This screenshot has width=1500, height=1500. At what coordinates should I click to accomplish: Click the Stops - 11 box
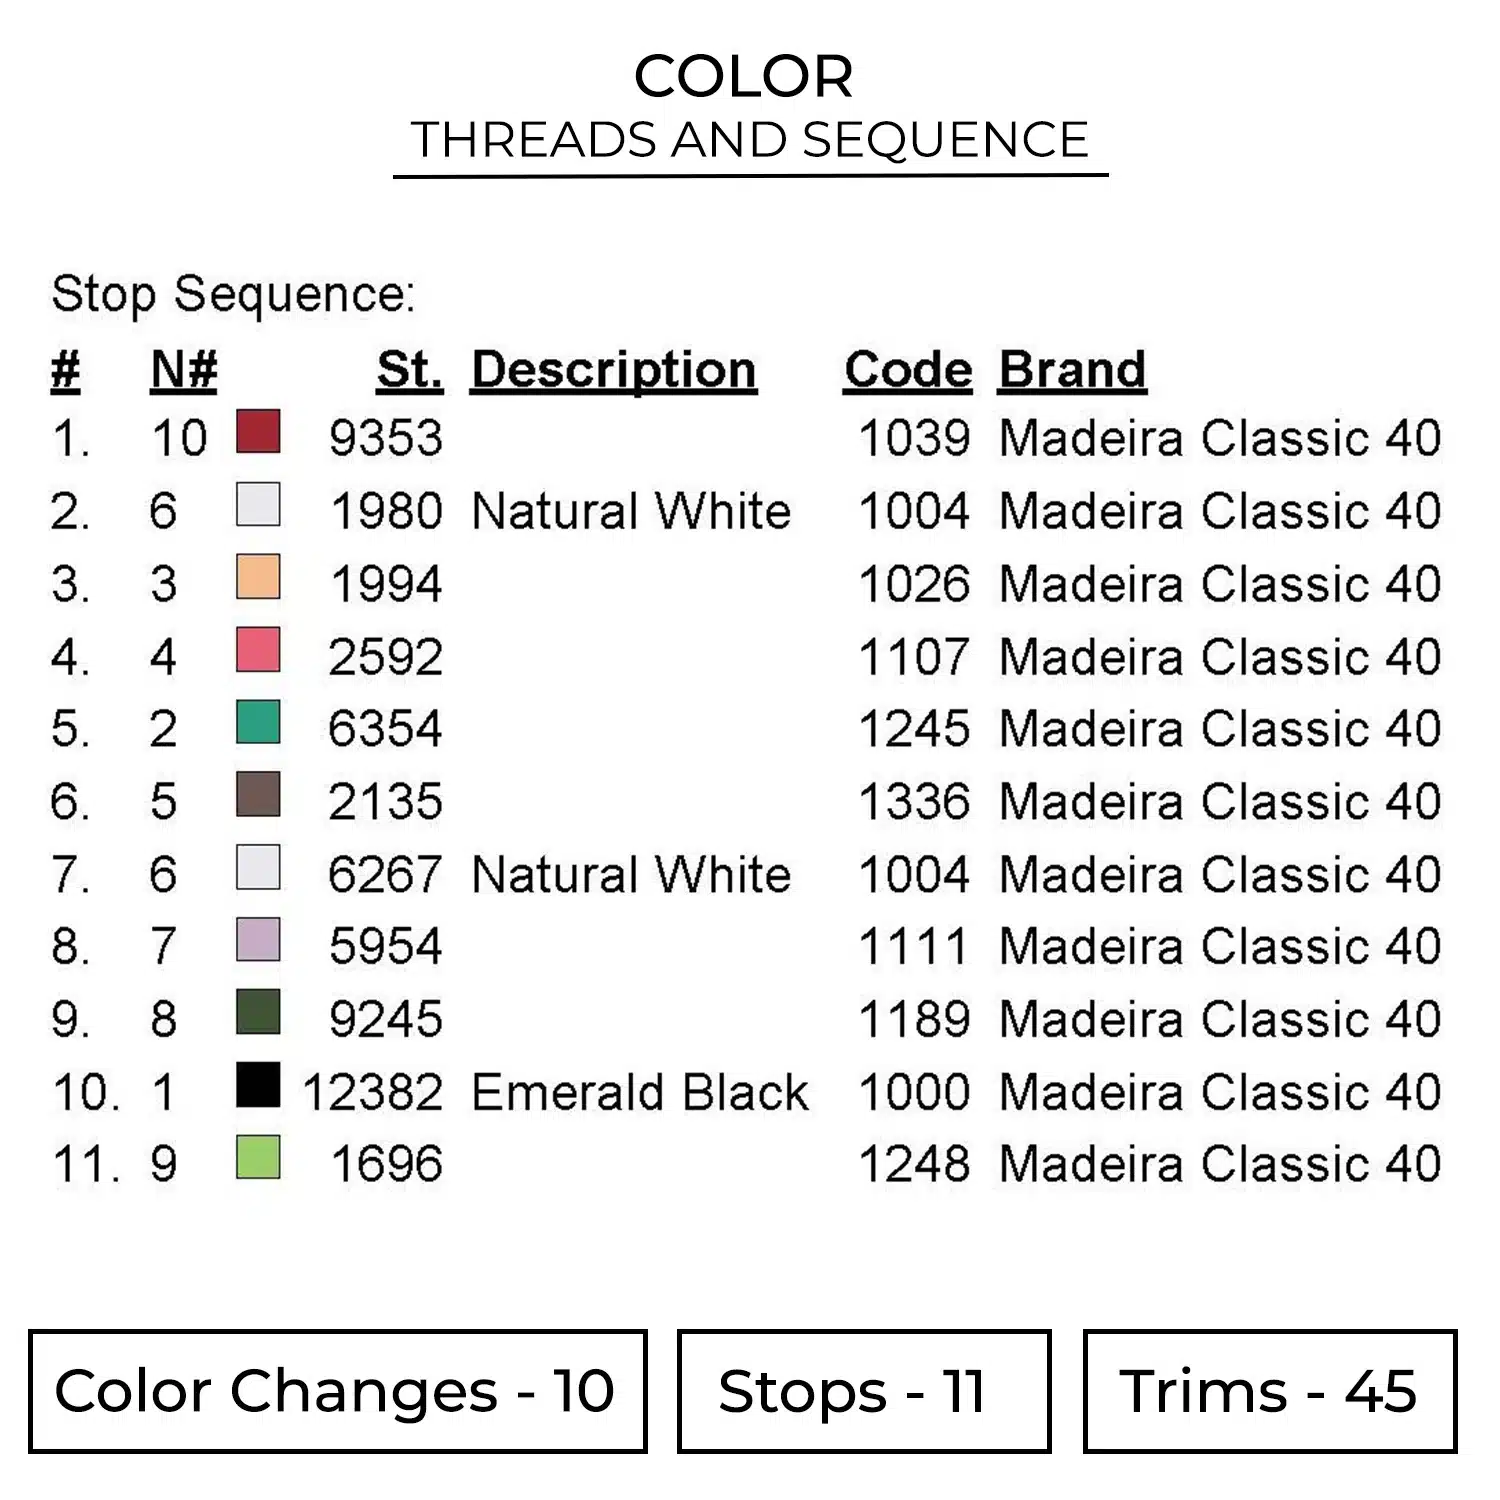coord(864,1391)
